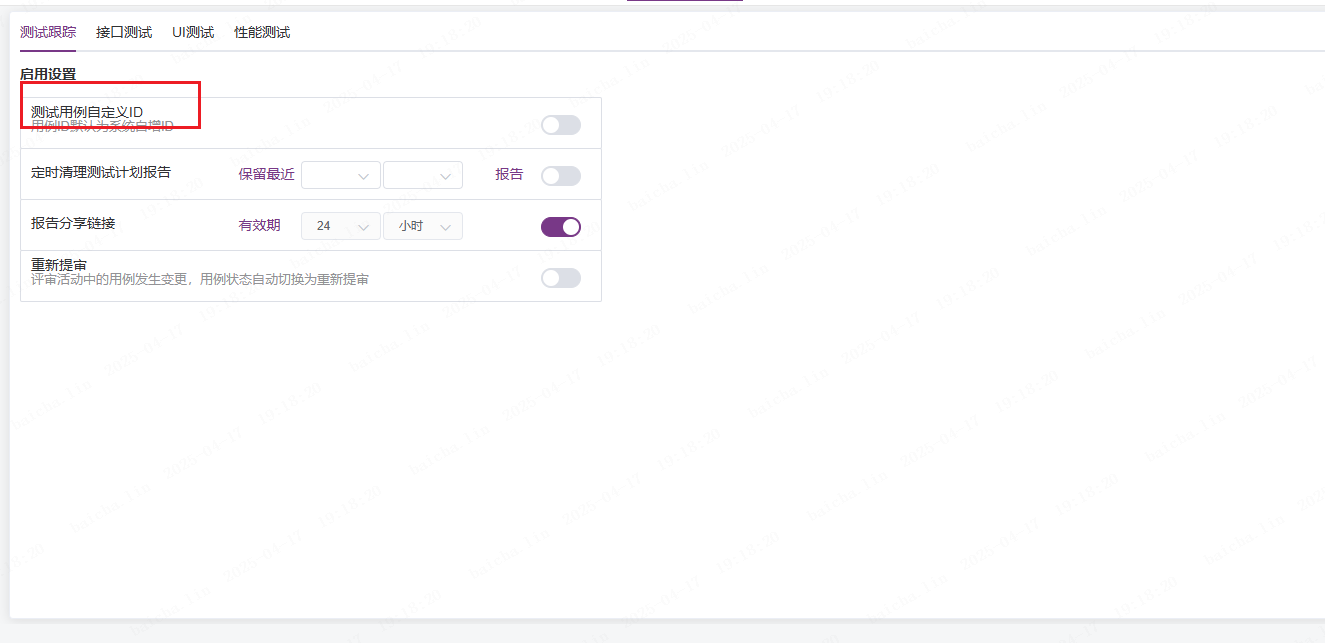Viewport: 1325px width, 643px height.
Task: Click the 定时清理测试计划报告 label
Action: [x=101, y=172]
